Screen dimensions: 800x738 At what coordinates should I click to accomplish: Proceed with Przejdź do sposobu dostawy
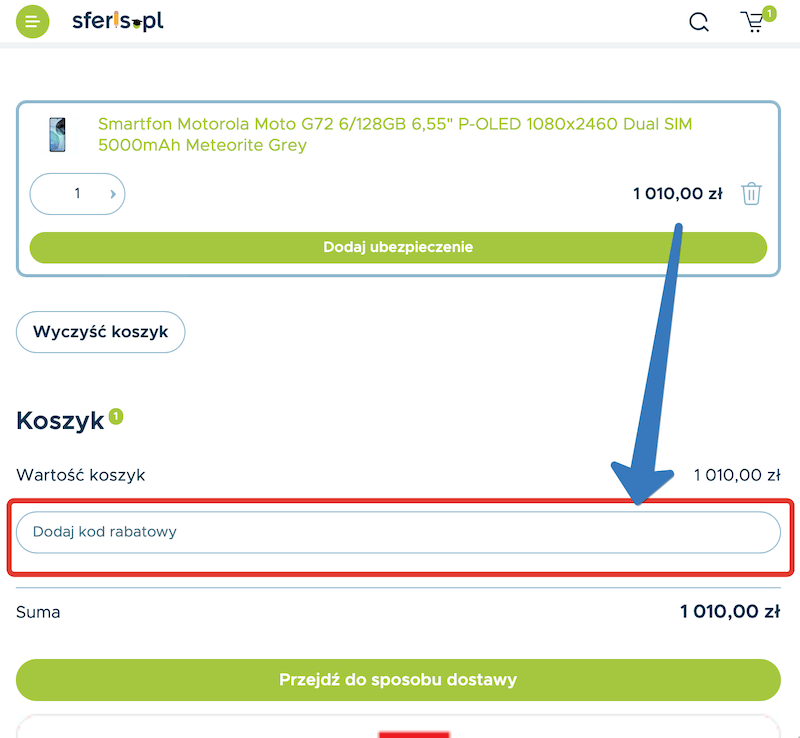(x=398, y=680)
